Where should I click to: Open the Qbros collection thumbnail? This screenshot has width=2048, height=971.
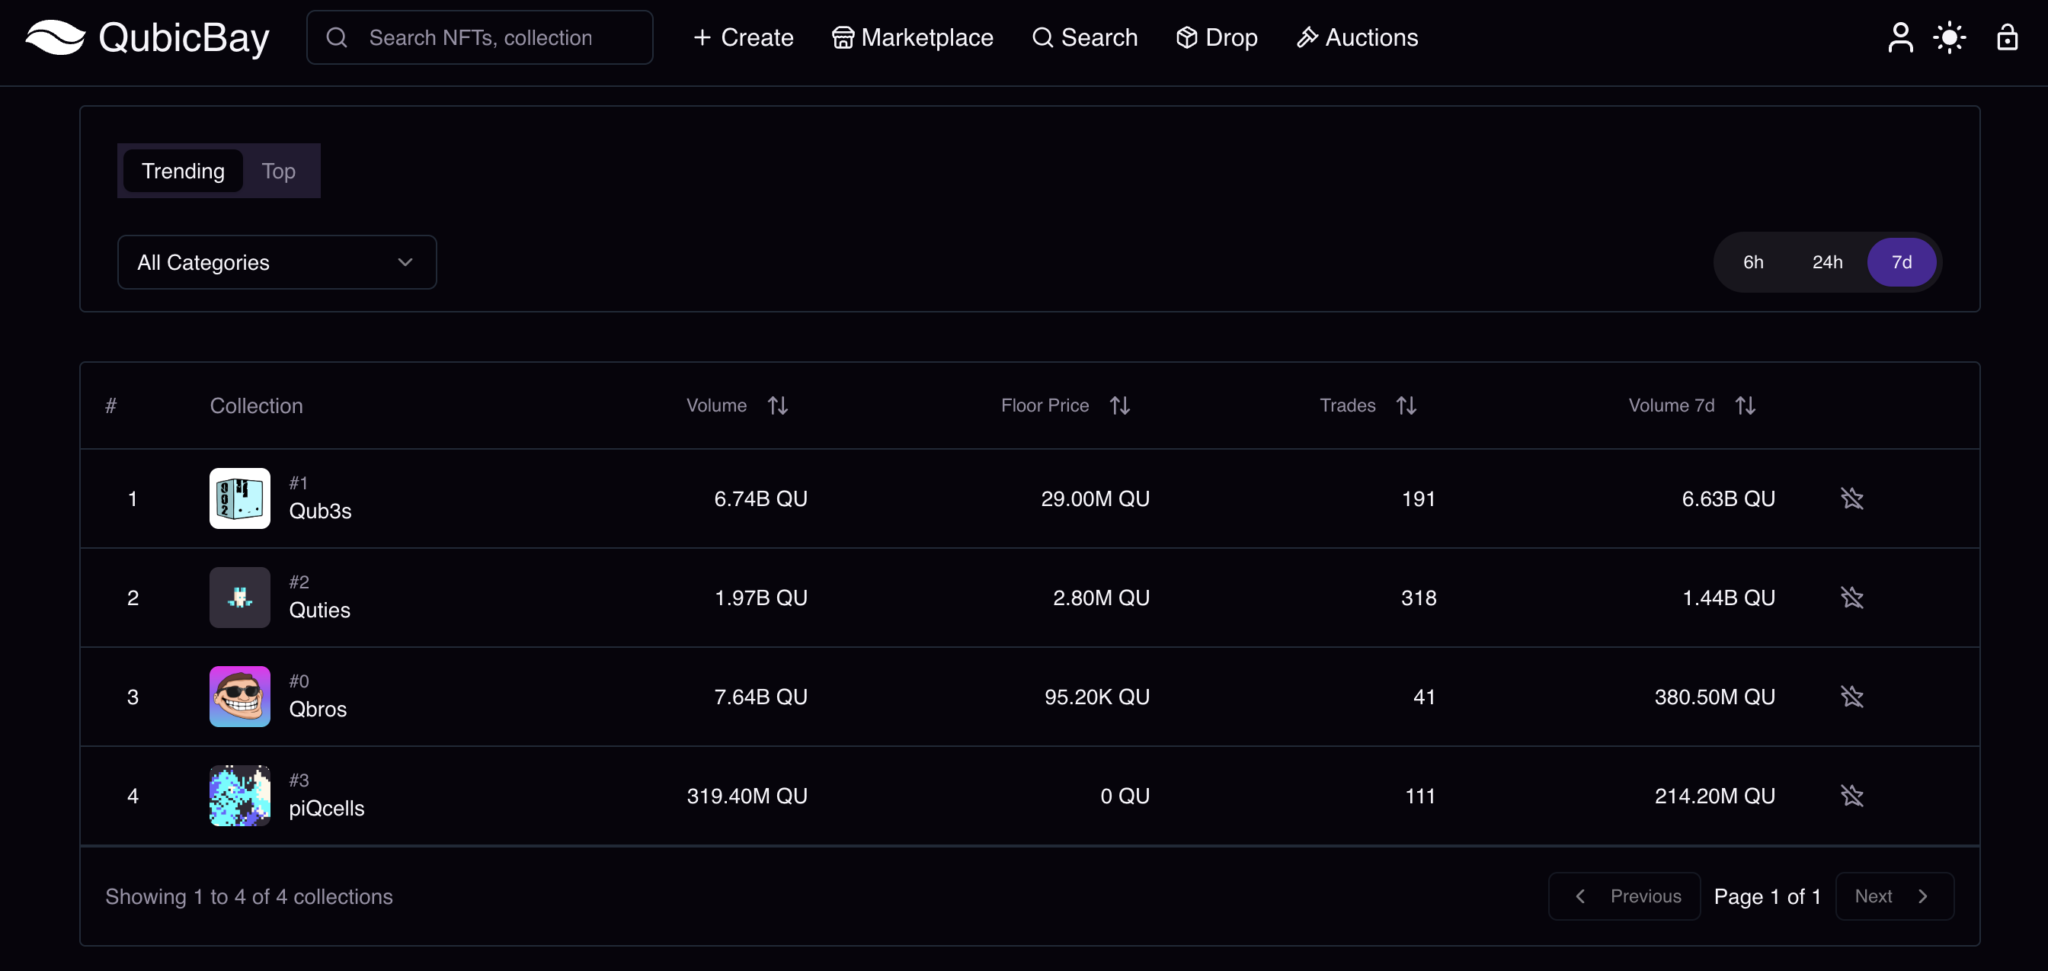coord(240,696)
